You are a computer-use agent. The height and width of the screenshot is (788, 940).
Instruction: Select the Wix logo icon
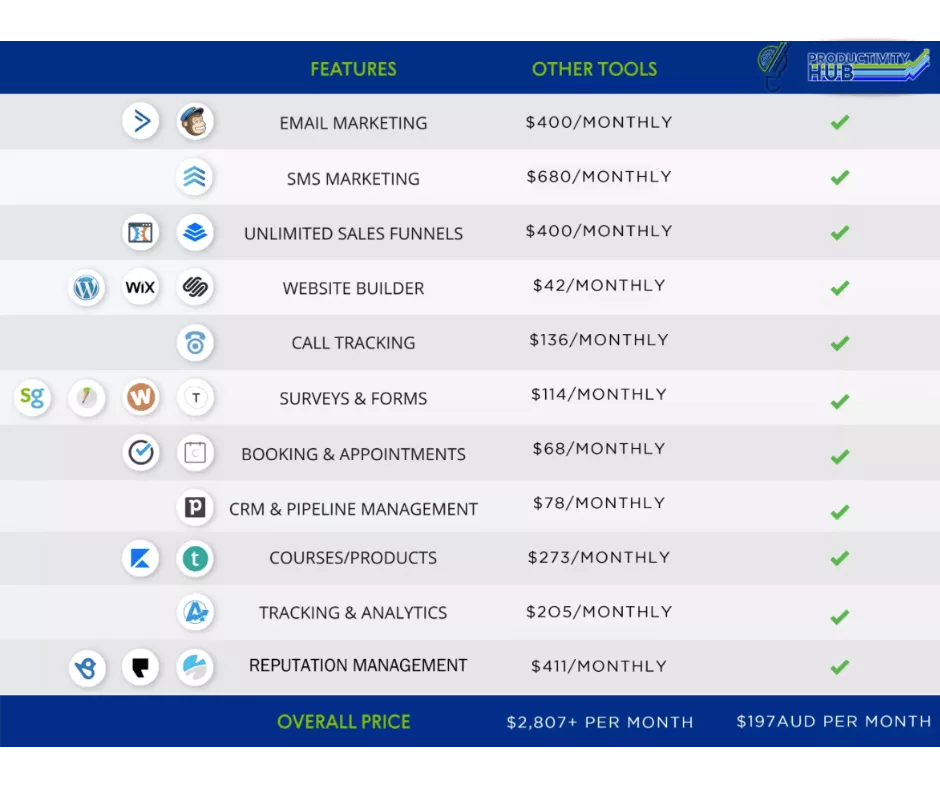click(x=141, y=288)
